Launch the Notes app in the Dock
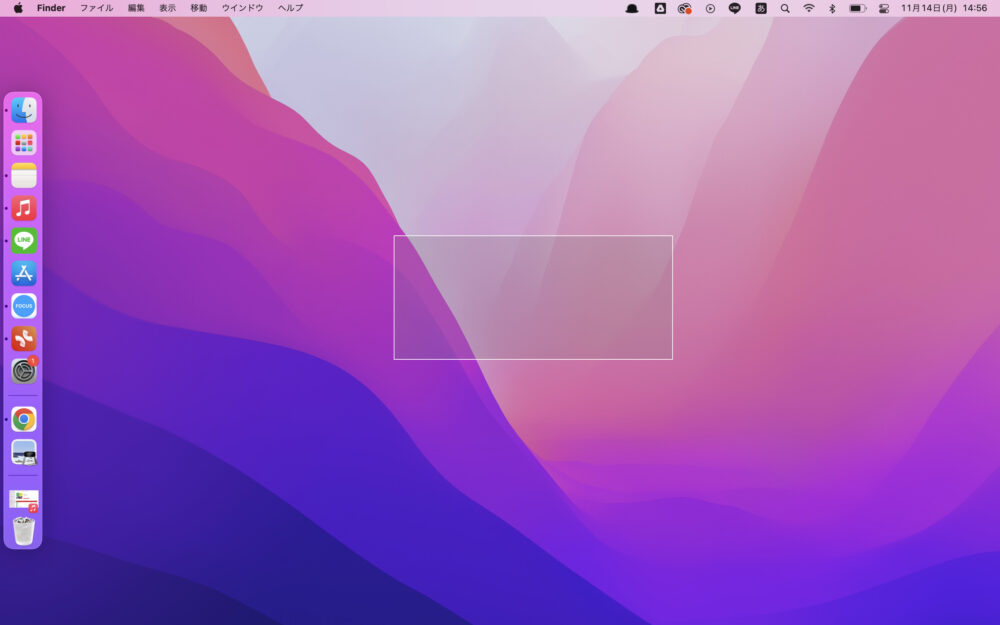The height and width of the screenshot is (625, 1000). pyautogui.click(x=24, y=175)
